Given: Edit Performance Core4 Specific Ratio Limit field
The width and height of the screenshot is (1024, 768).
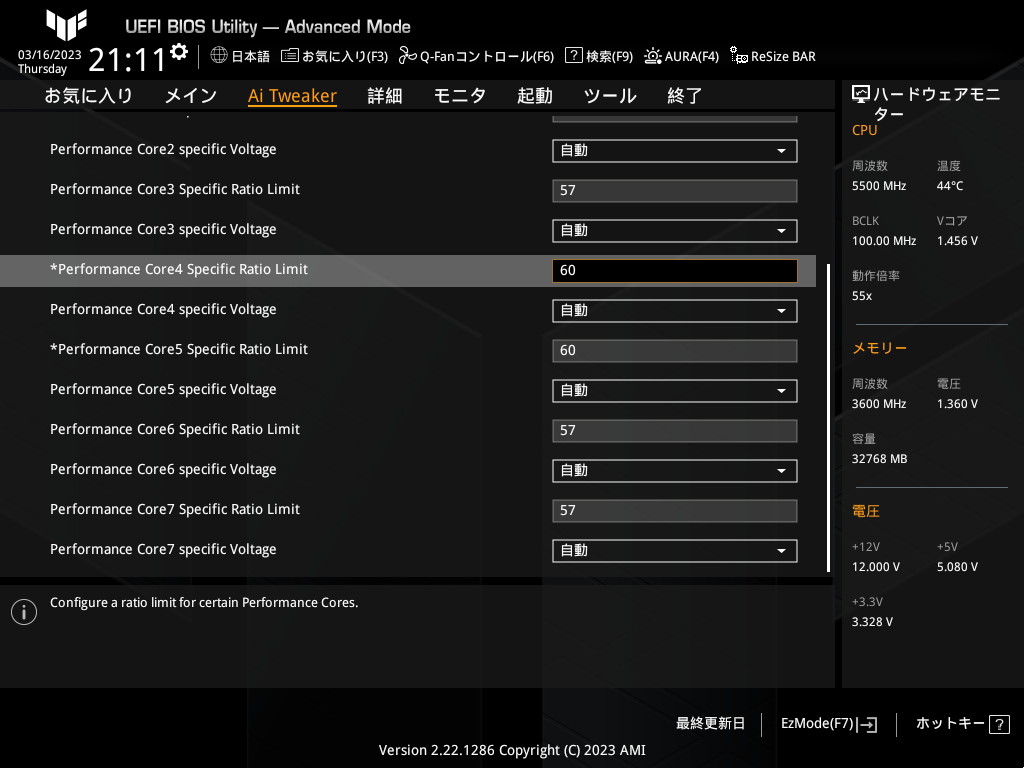Looking at the screenshot, I should (675, 270).
